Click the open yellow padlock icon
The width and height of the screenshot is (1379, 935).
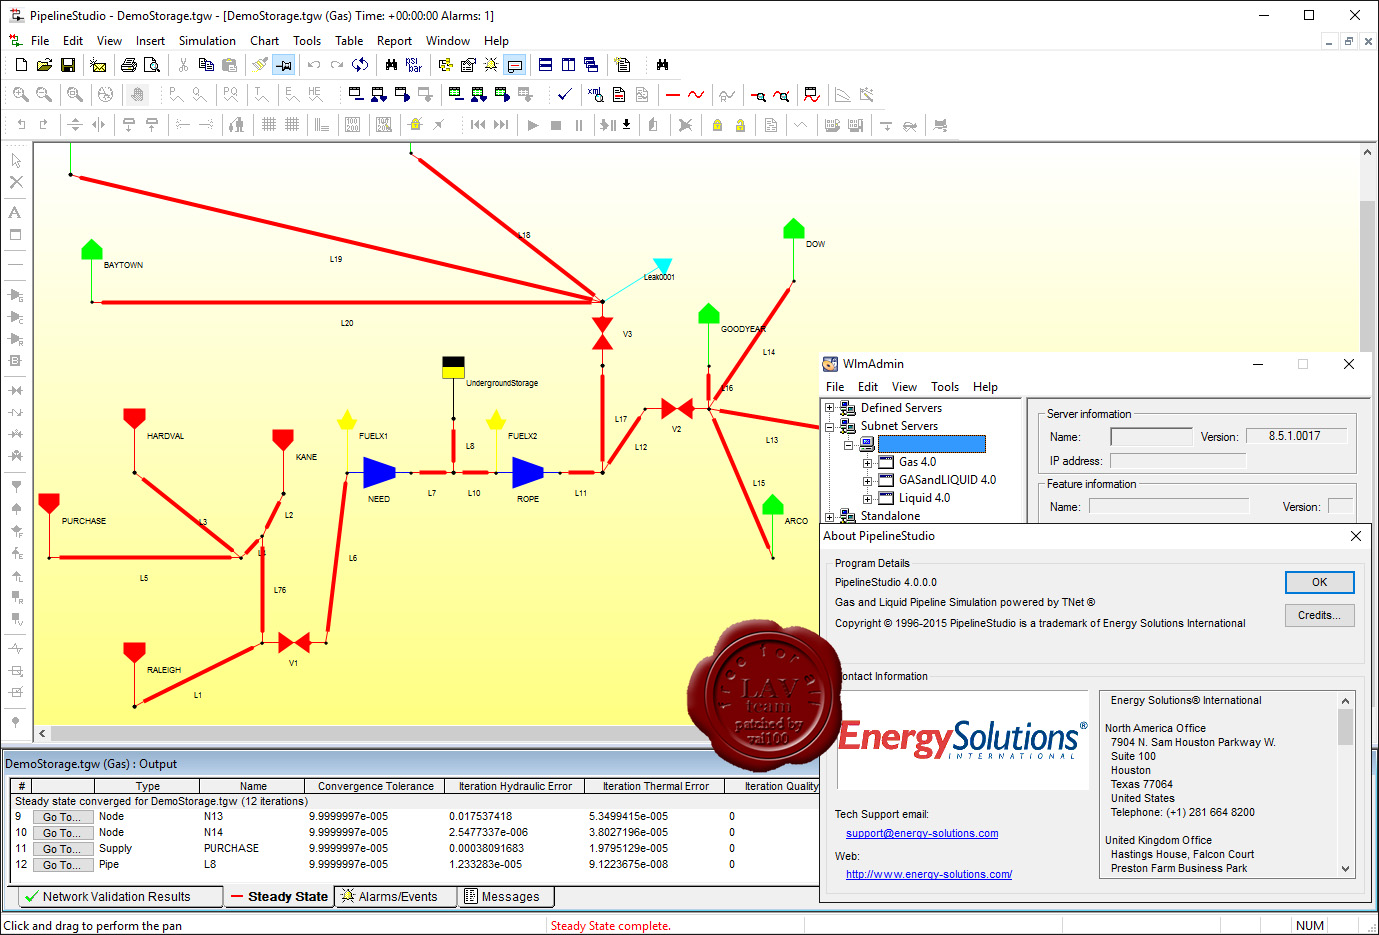tap(740, 125)
